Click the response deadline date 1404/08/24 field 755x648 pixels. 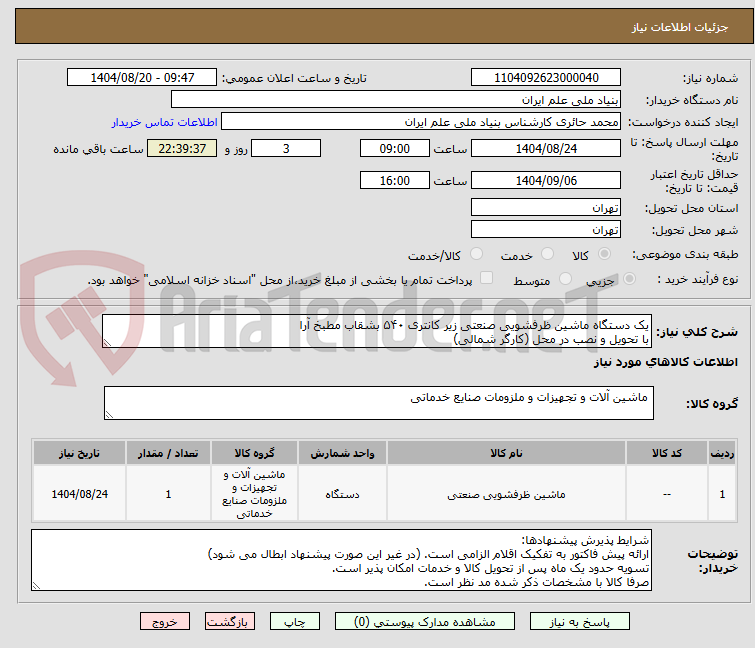pos(546,148)
